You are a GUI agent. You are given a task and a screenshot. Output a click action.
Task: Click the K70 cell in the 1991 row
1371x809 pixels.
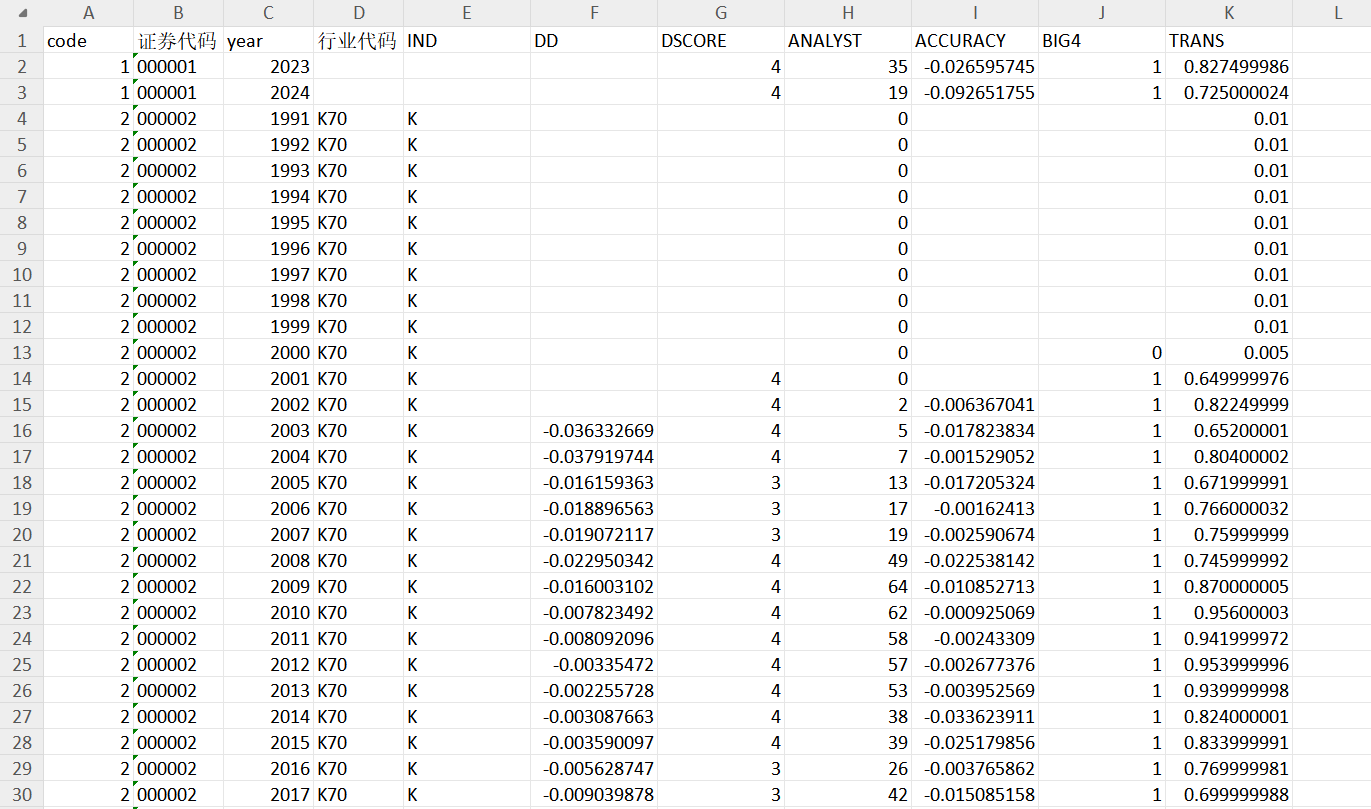(x=358, y=119)
